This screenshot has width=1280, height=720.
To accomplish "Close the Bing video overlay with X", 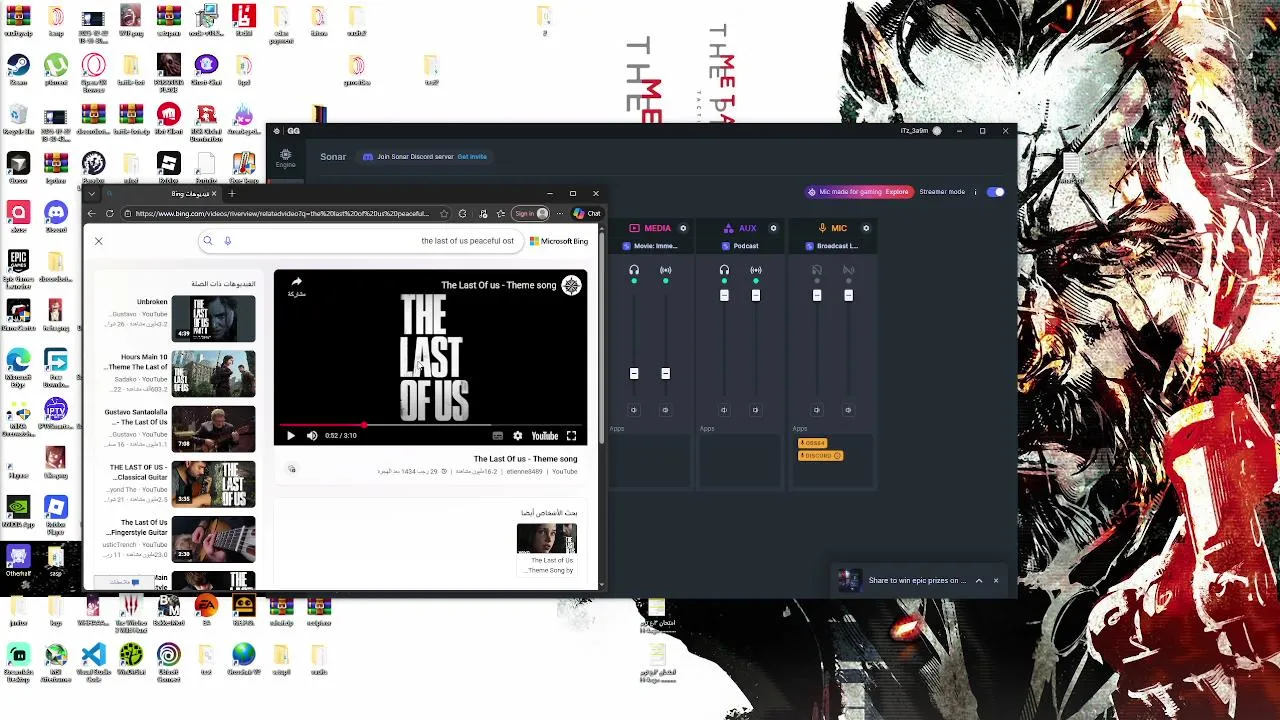I will [x=98, y=241].
